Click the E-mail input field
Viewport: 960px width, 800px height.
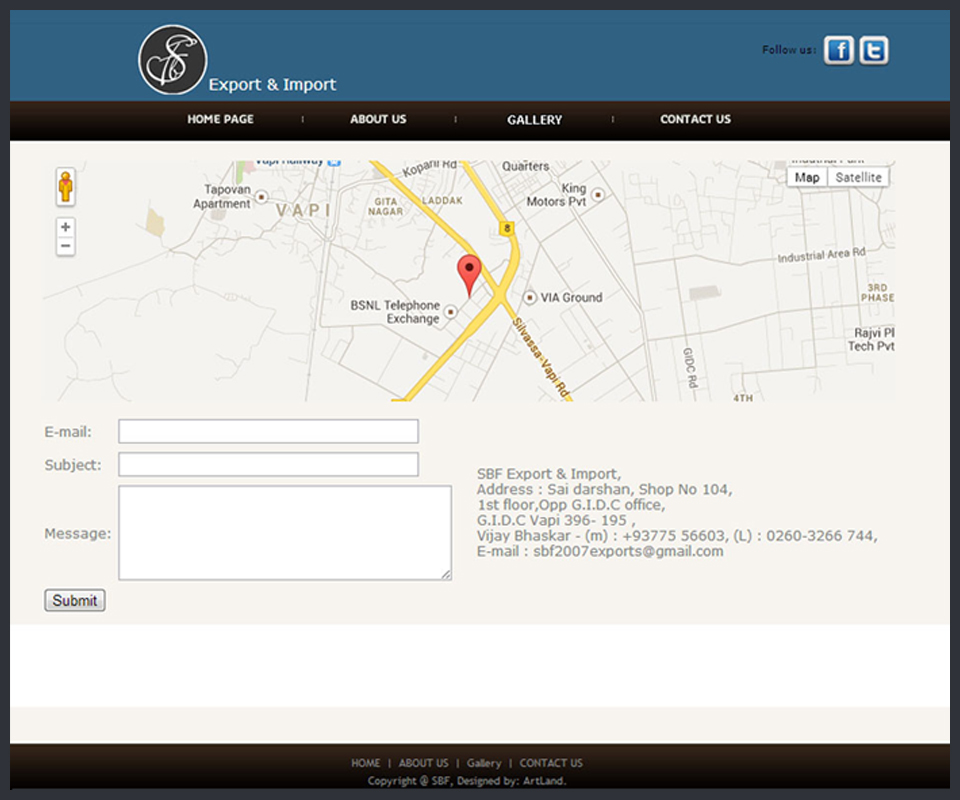[x=268, y=431]
